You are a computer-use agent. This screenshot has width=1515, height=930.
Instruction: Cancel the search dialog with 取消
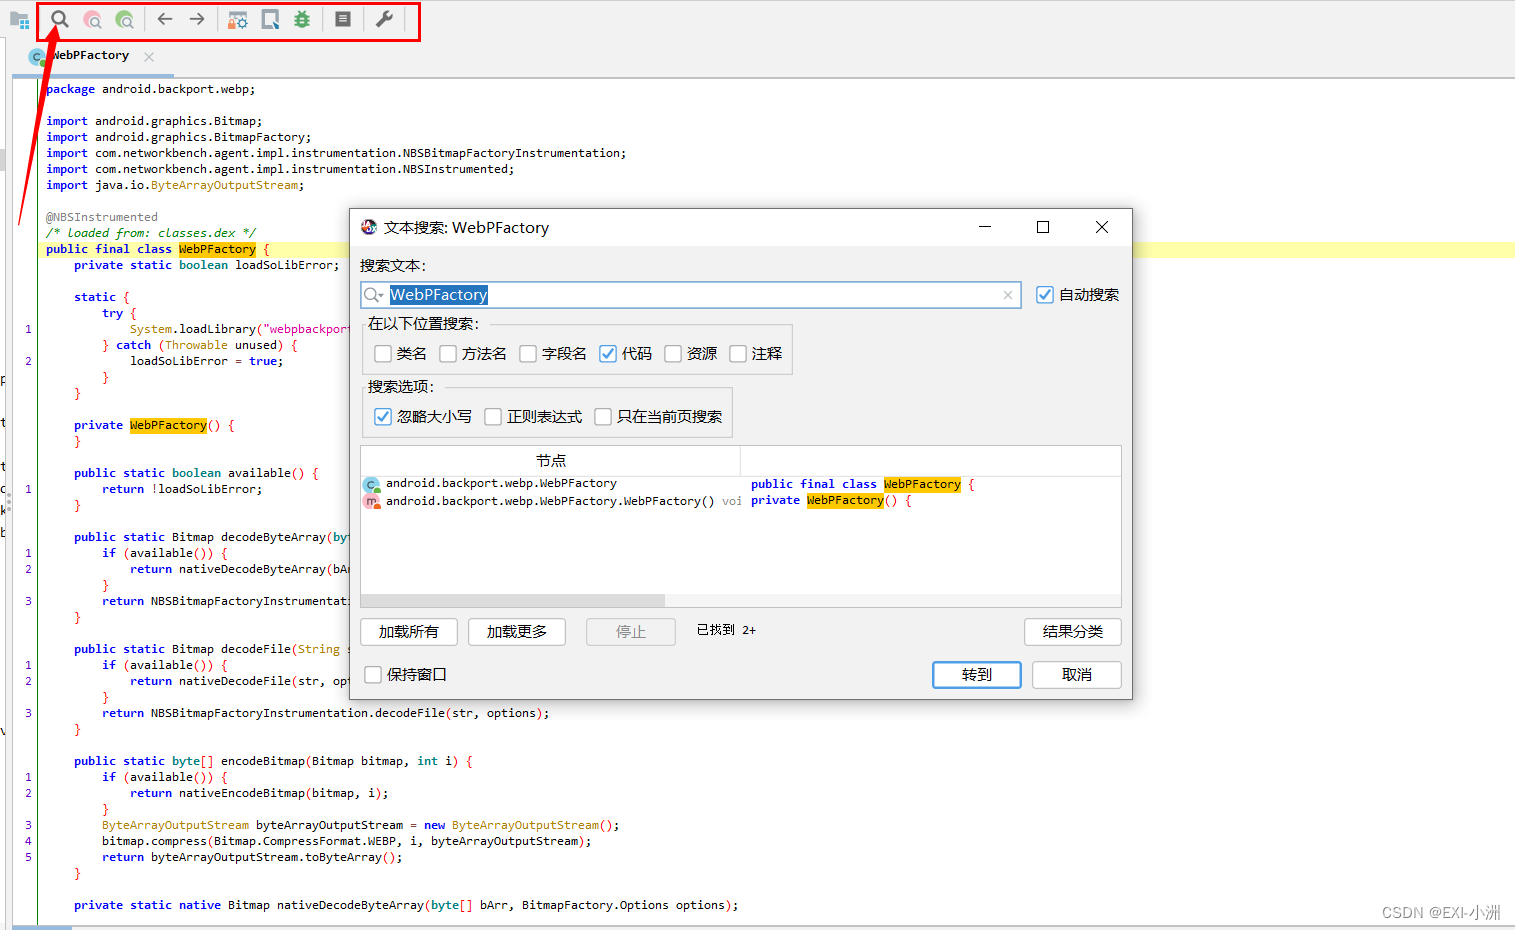(1077, 675)
